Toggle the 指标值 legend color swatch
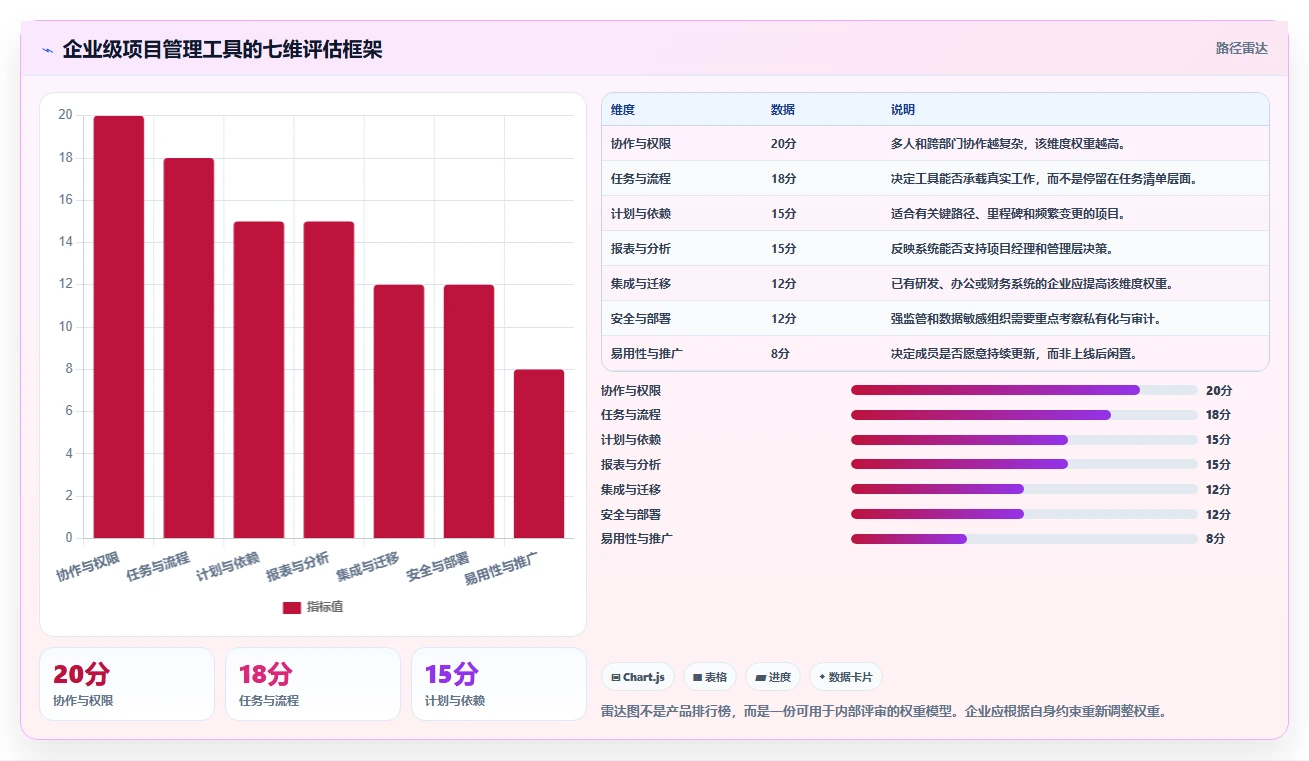The image size is (1309, 761). [291, 607]
